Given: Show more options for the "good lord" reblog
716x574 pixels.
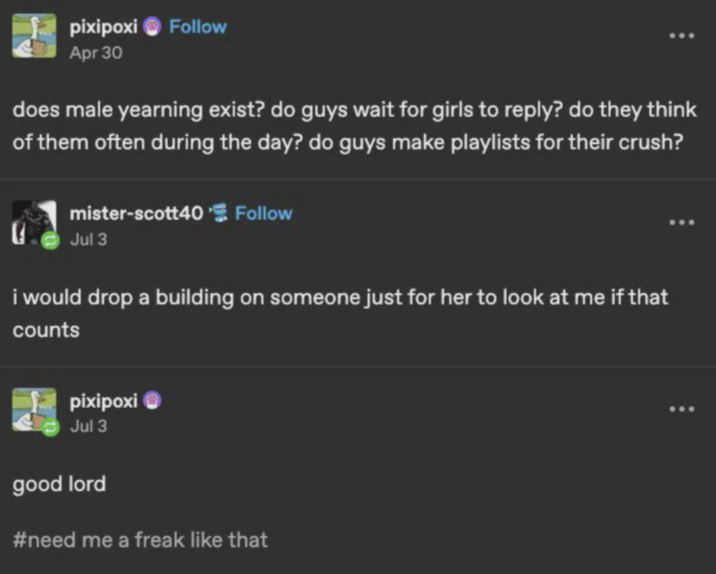Looking at the screenshot, I should coord(681,408).
